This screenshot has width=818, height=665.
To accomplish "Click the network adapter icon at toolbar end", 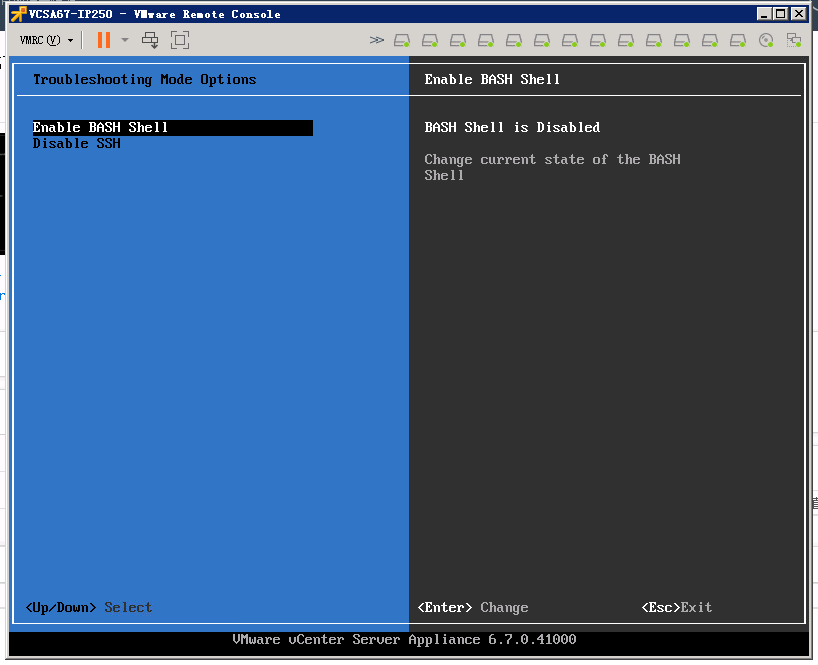I will tap(794, 40).
